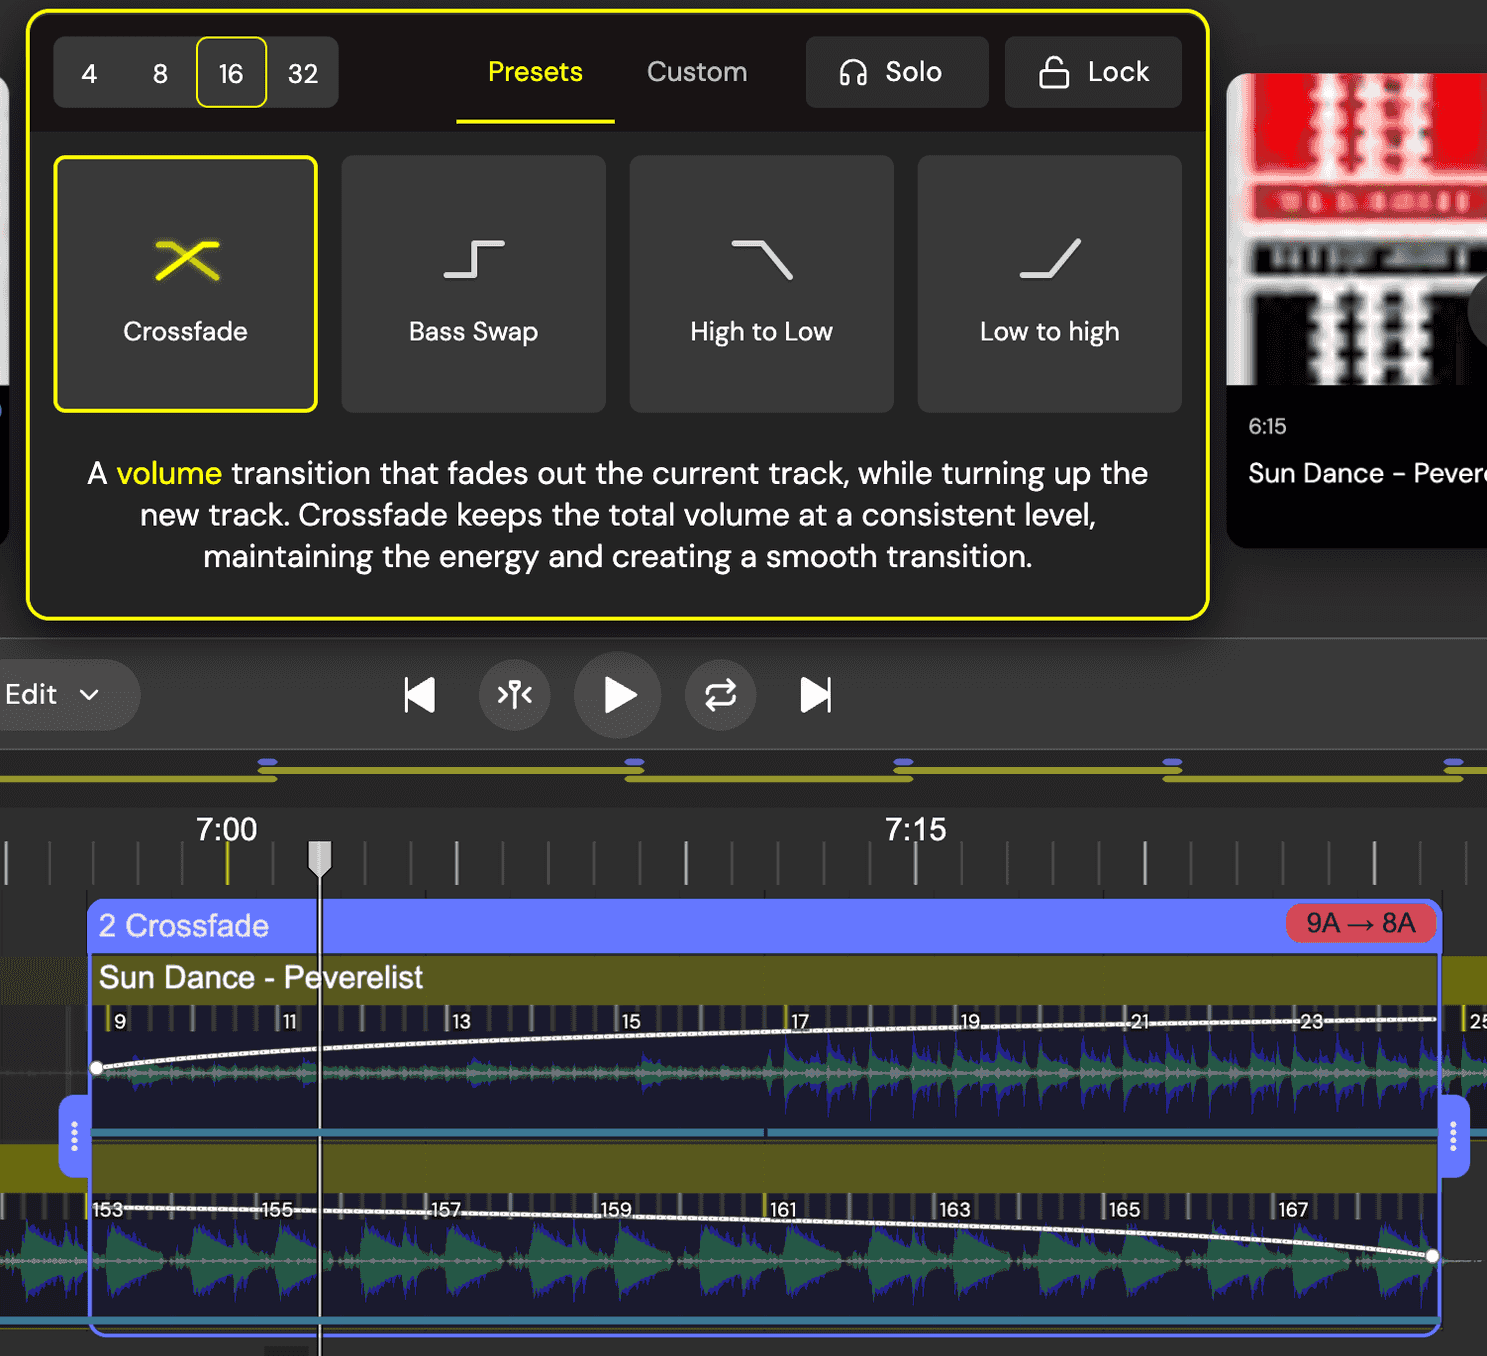Switch to the Presets tab

[x=535, y=71]
